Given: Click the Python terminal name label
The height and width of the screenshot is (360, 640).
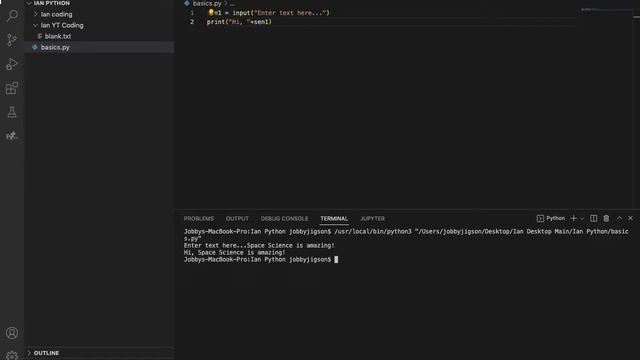Looking at the screenshot, I should pos(556,218).
